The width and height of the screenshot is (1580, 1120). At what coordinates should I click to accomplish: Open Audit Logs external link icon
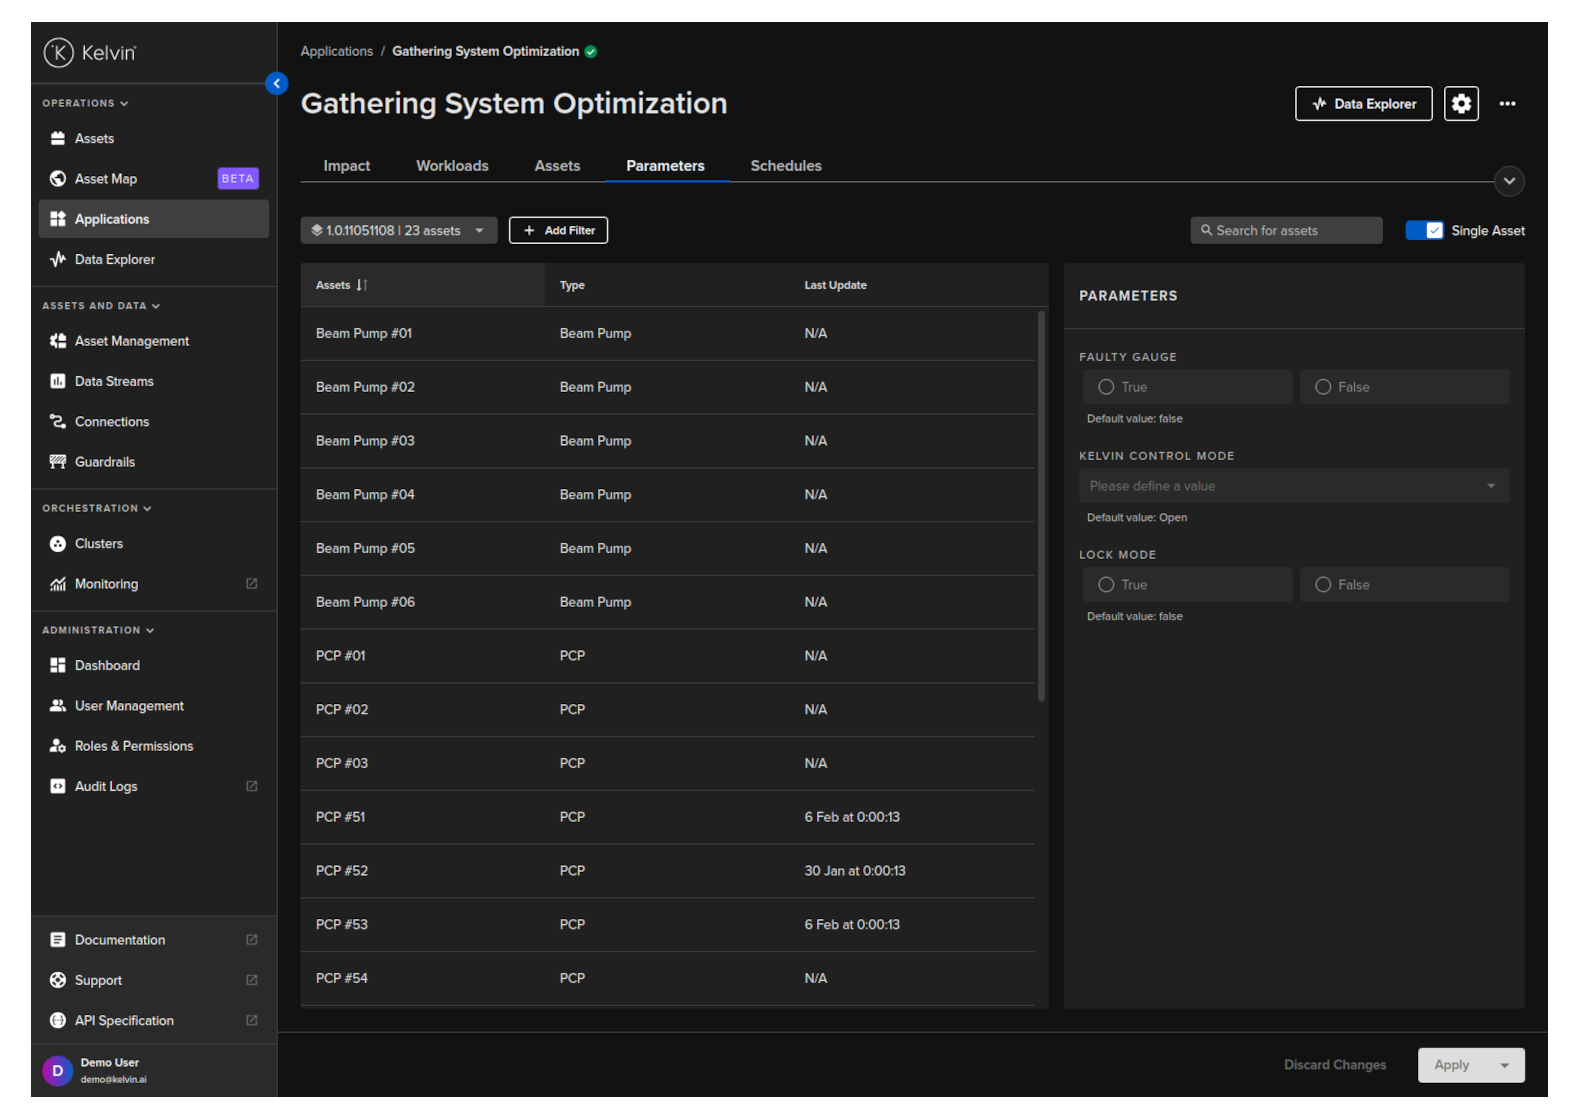click(x=252, y=787)
